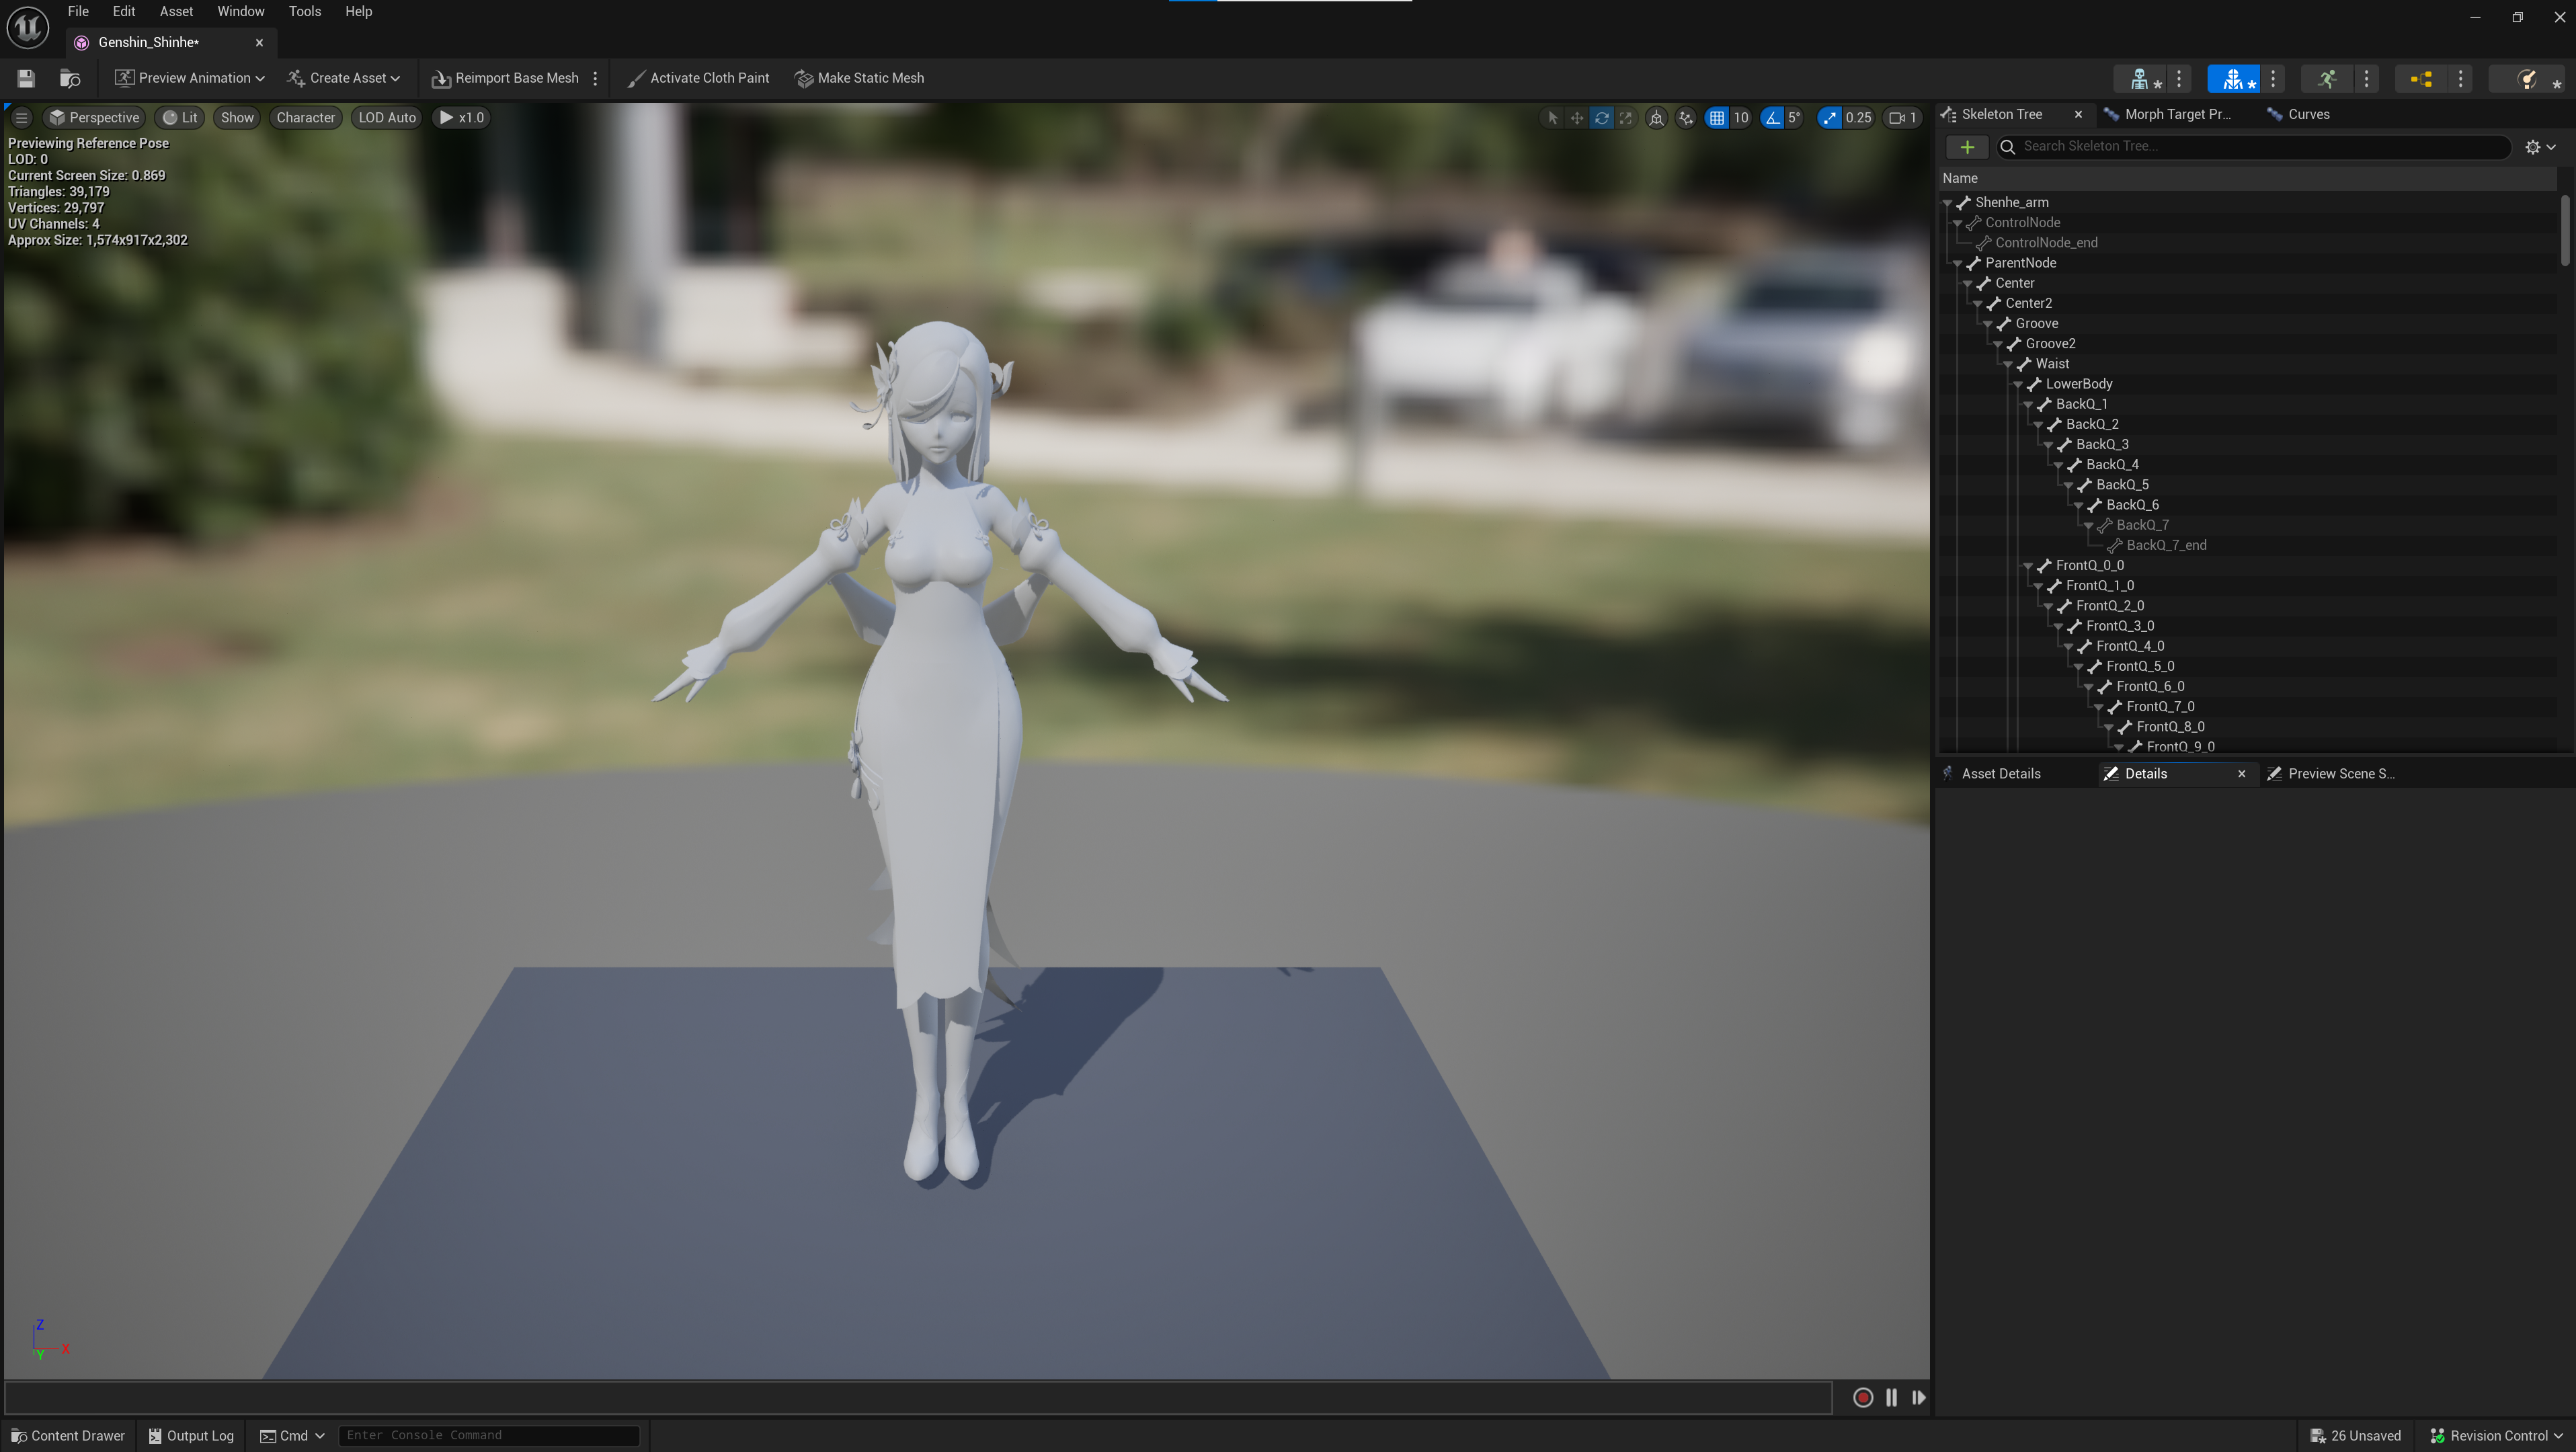Click Make Static Mesh button

pyautogui.click(x=860, y=78)
